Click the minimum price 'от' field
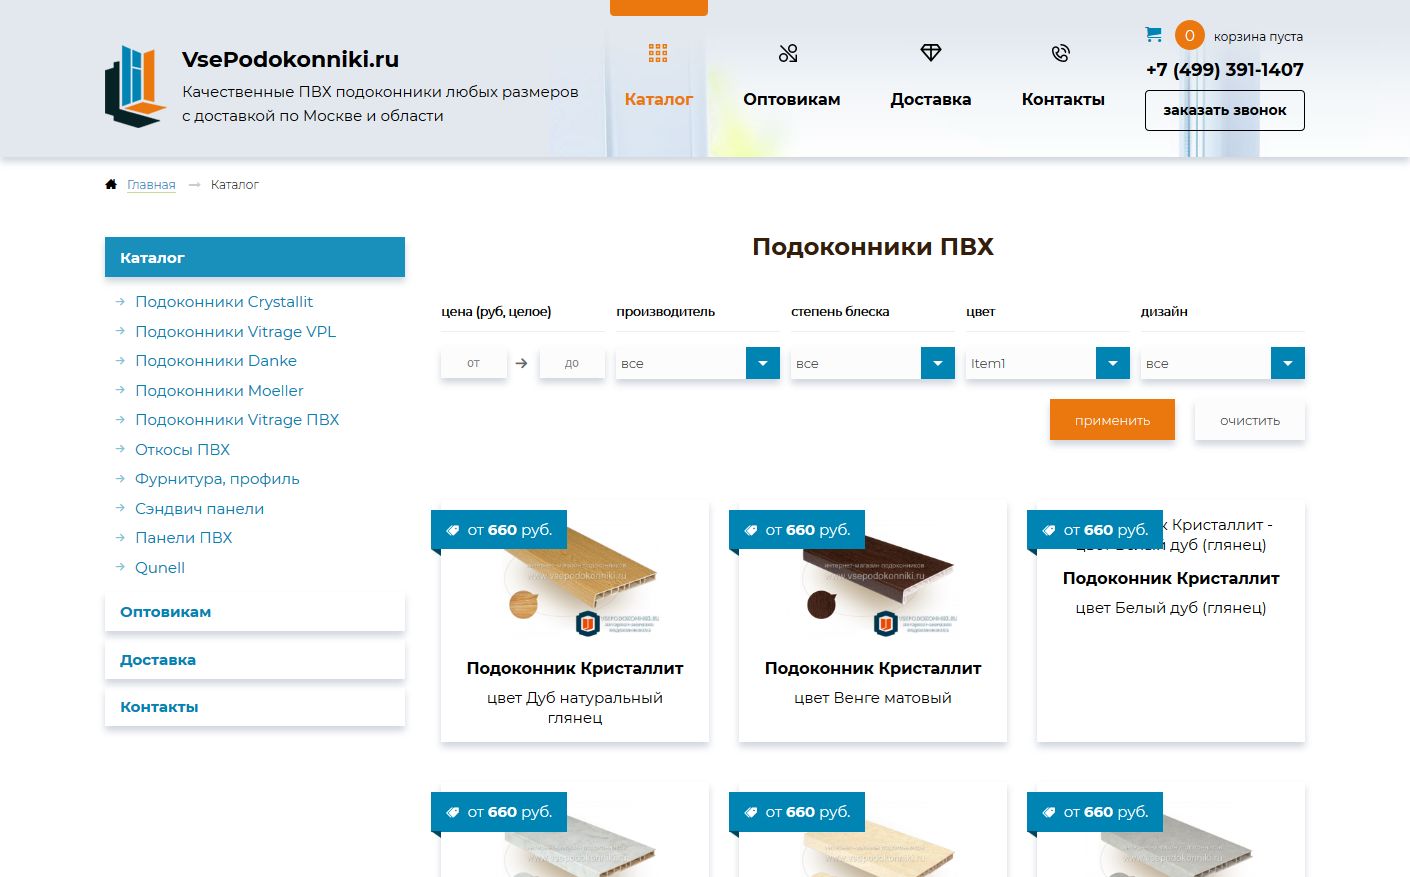The height and width of the screenshot is (877, 1410). [x=474, y=363]
